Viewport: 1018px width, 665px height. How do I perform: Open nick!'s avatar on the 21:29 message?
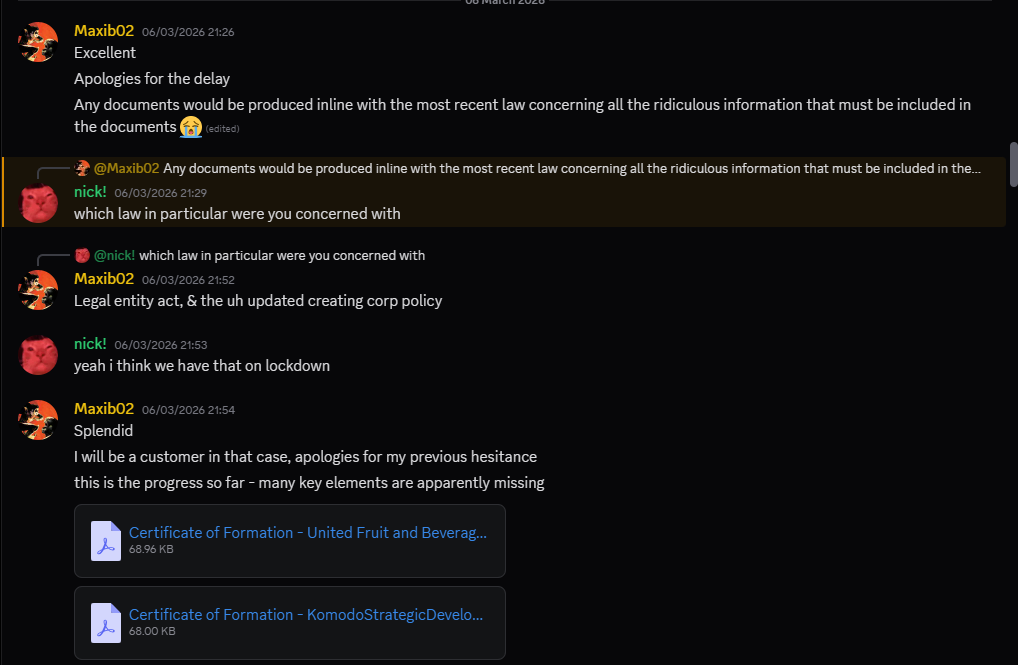click(38, 203)
